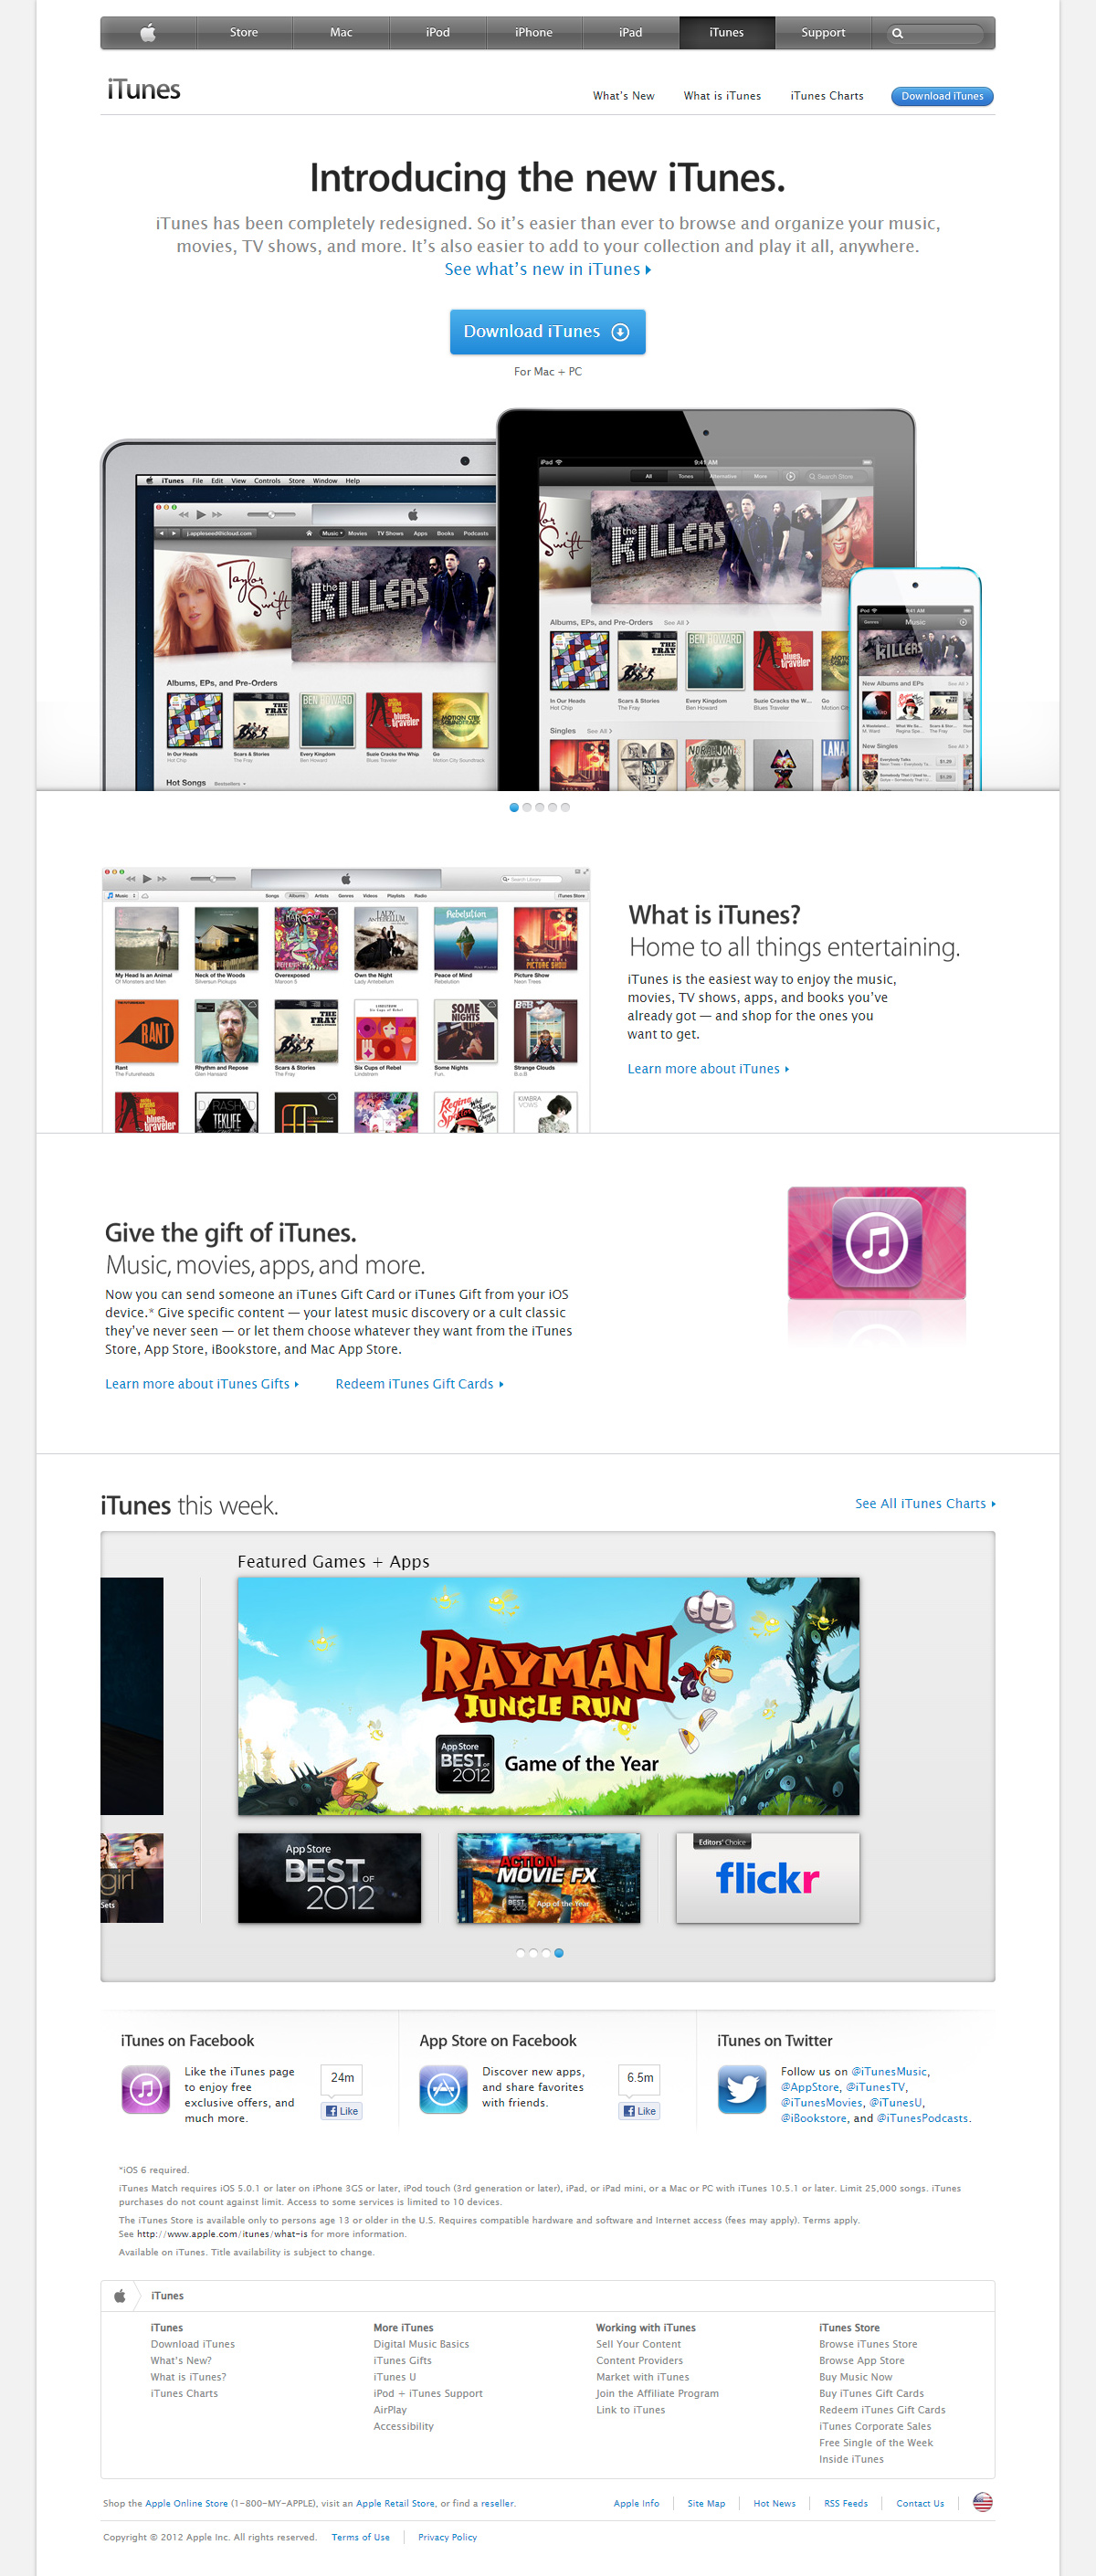Open the App Store Best of 2012 tile

pyautogui.click(x=329, y=1878)
